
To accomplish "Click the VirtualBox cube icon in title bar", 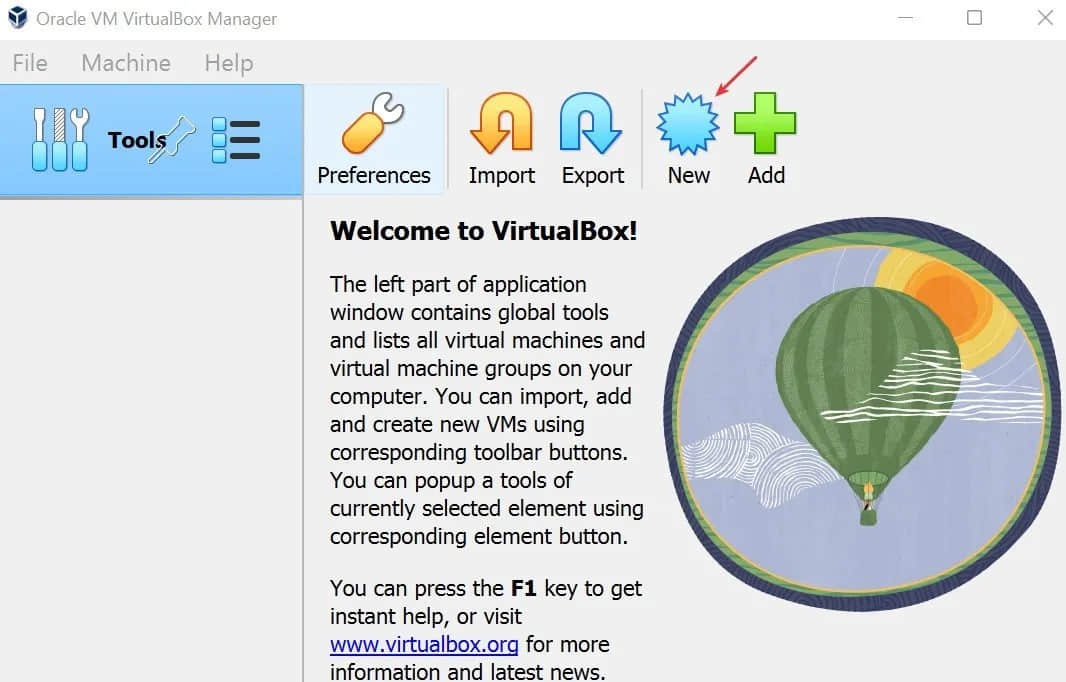I will 18,18.
